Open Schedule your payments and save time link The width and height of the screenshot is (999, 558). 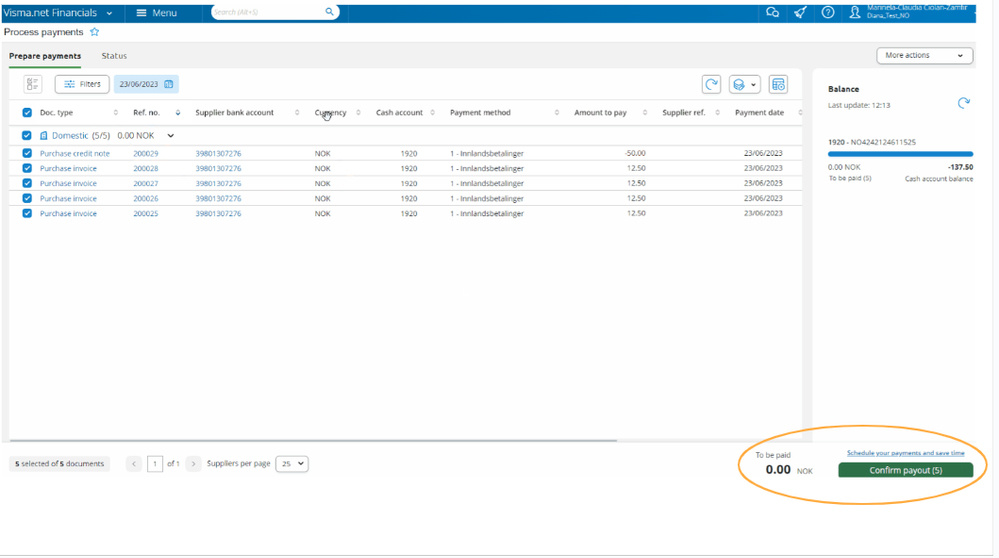pos(905,453)
